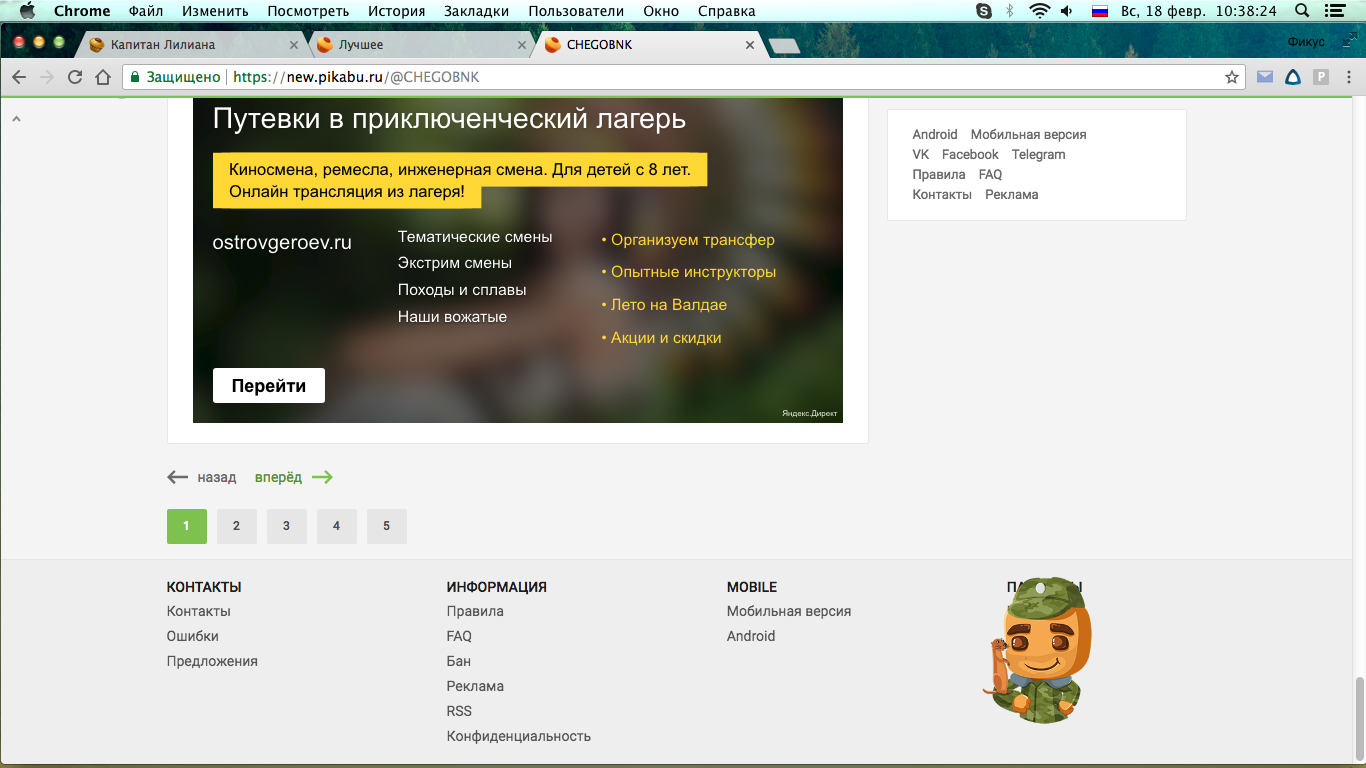Reload the page with the refresh icon
The height and width of the screenshot is (768, 1366).
pos(75,77)
